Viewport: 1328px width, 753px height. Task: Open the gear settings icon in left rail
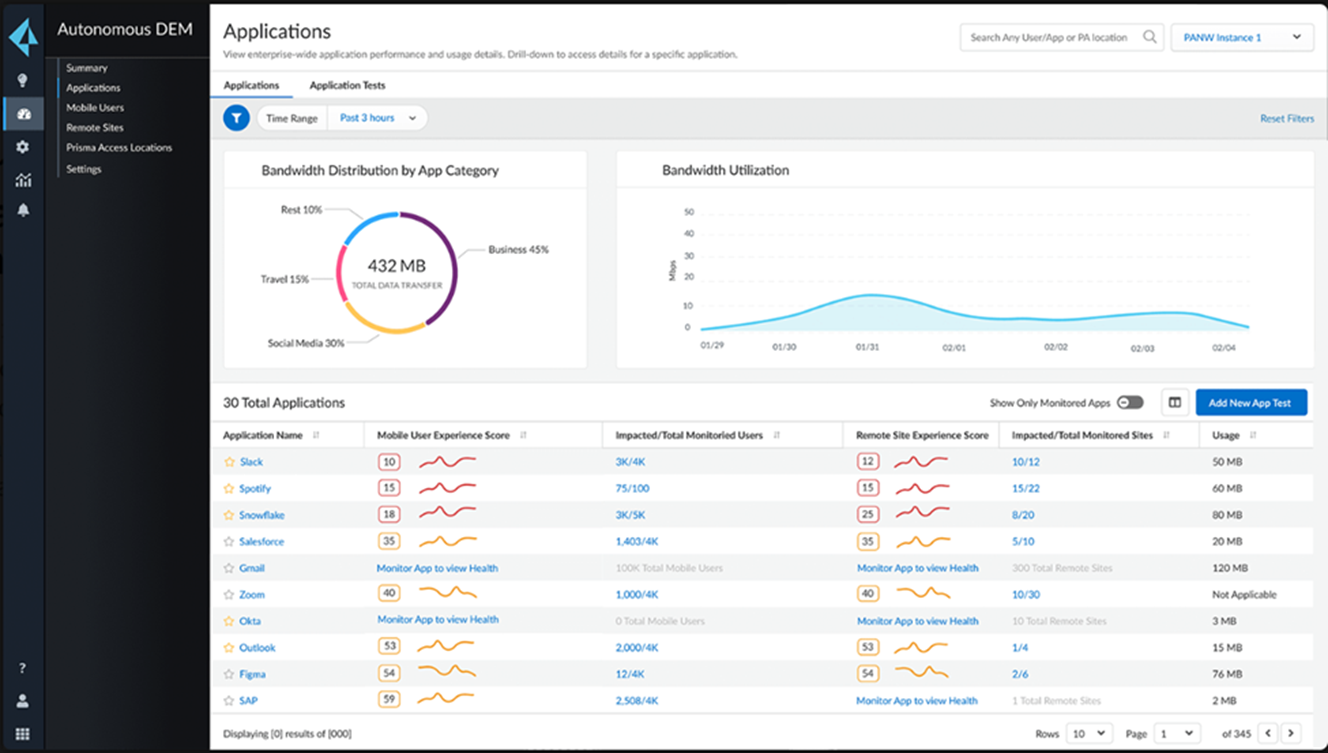[x=22, y=147]
